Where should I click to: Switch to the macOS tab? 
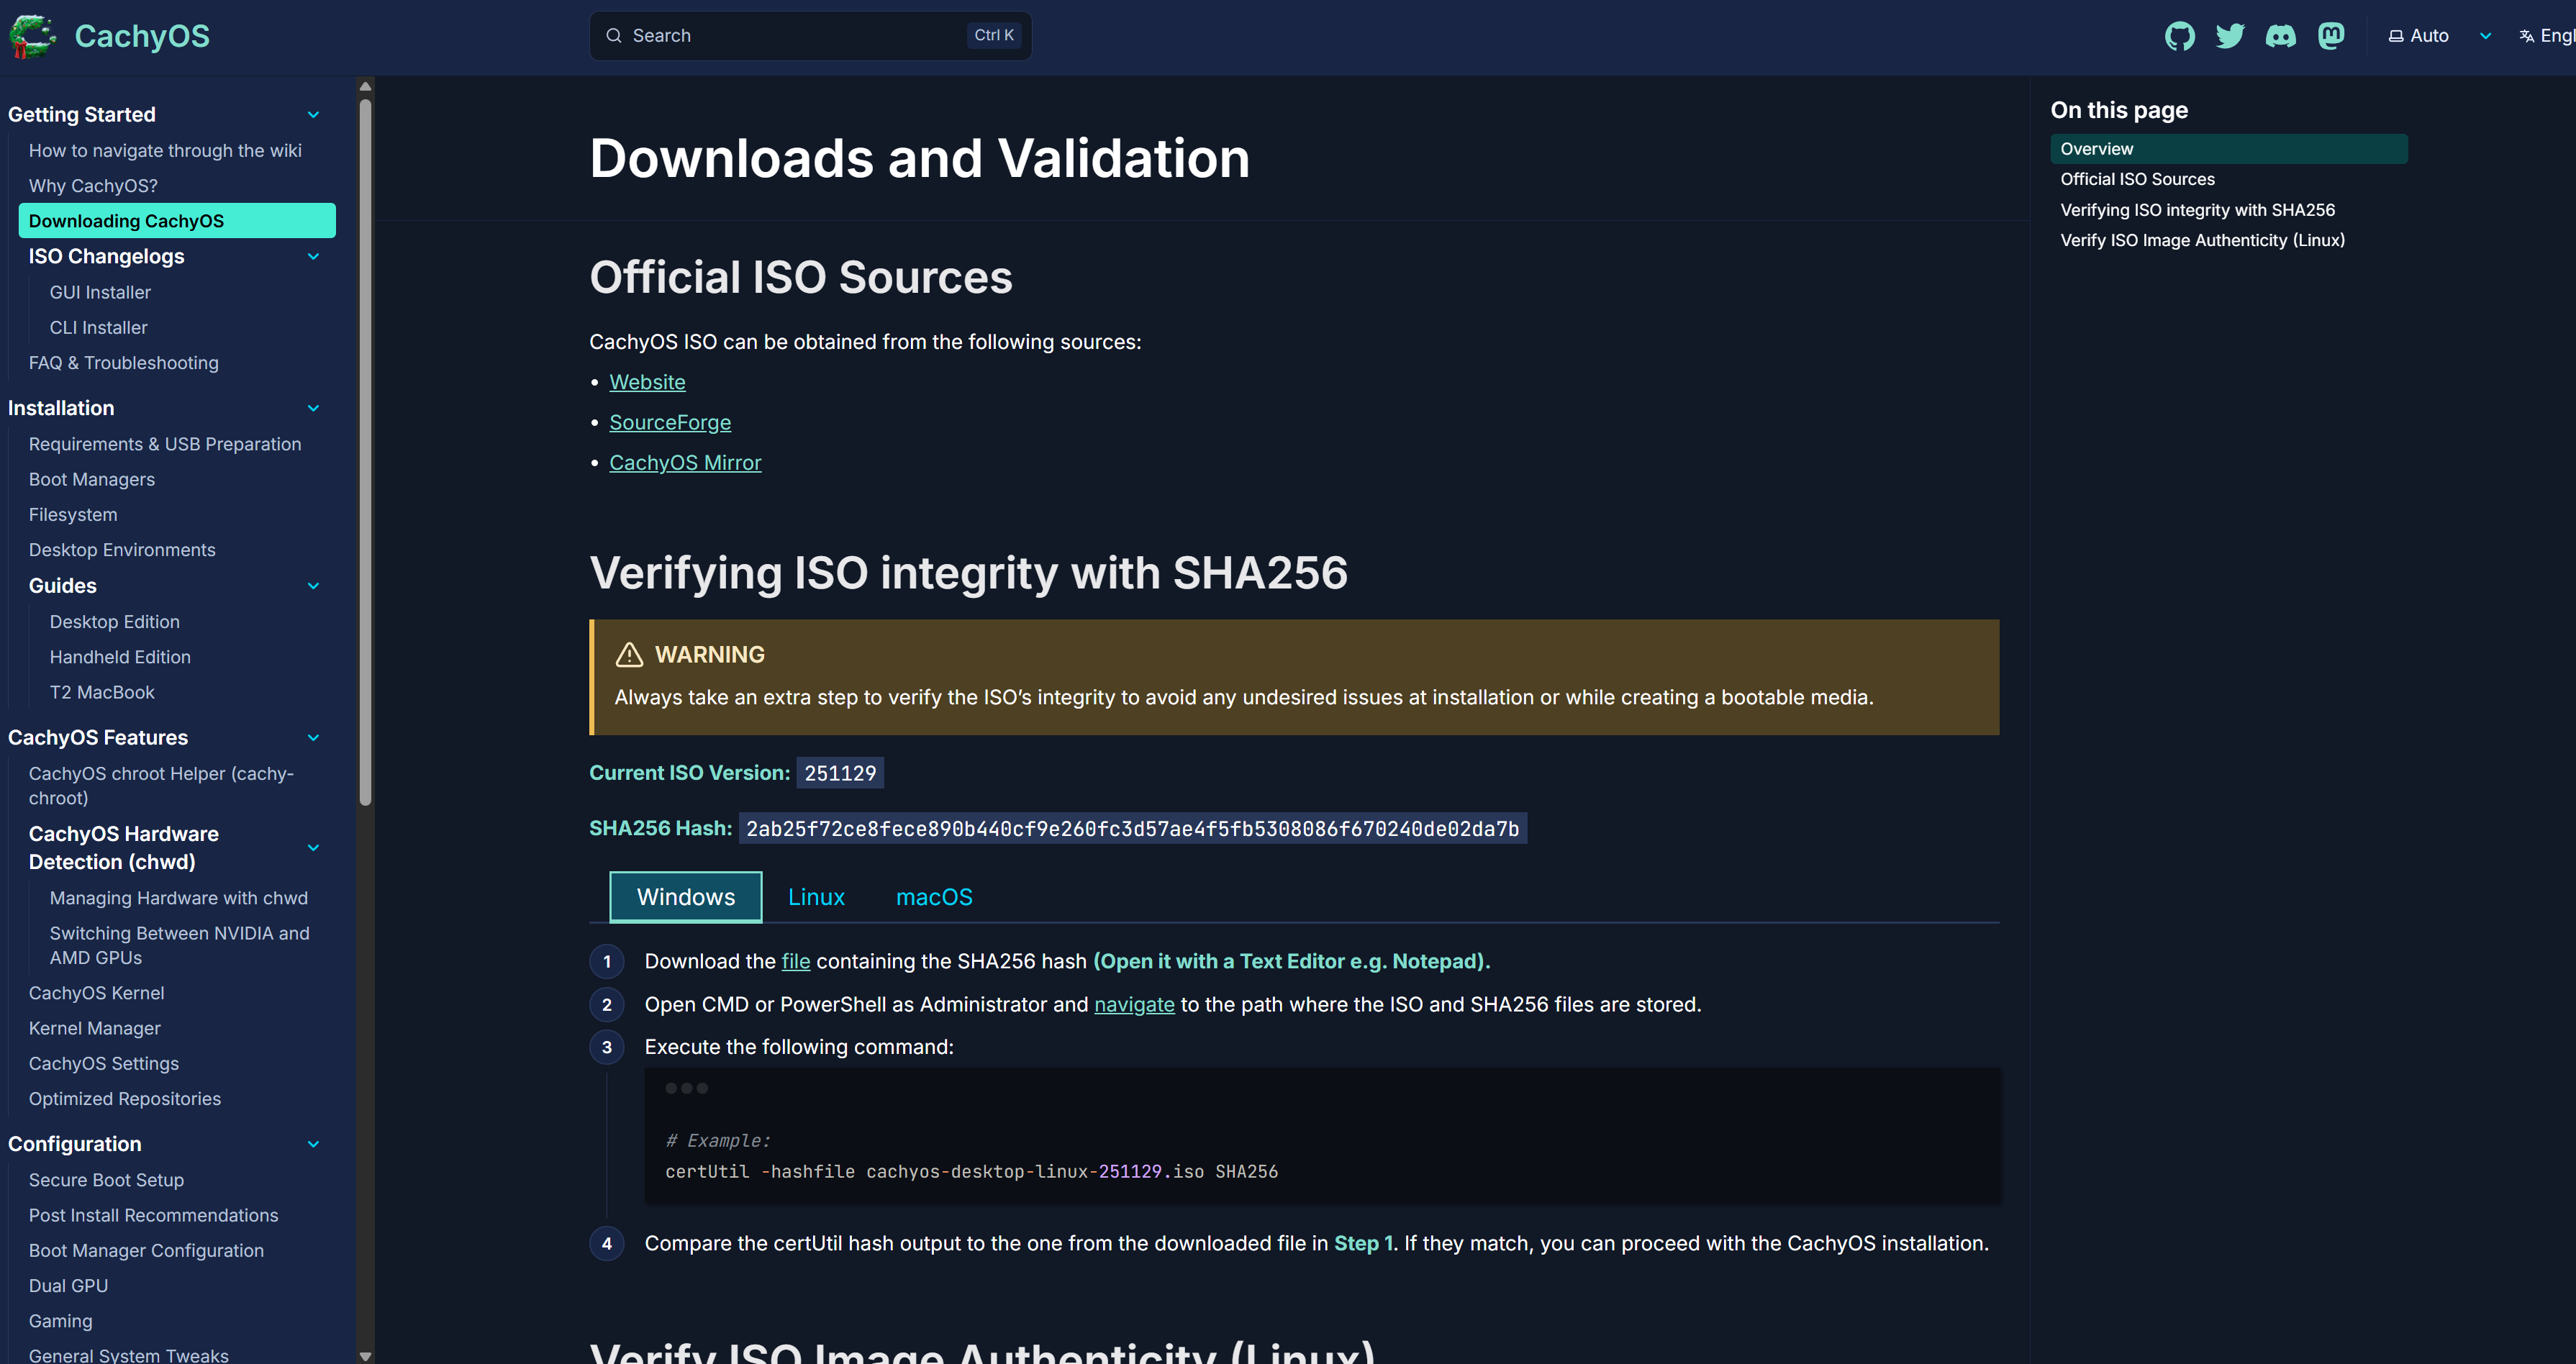coord(933,897)
